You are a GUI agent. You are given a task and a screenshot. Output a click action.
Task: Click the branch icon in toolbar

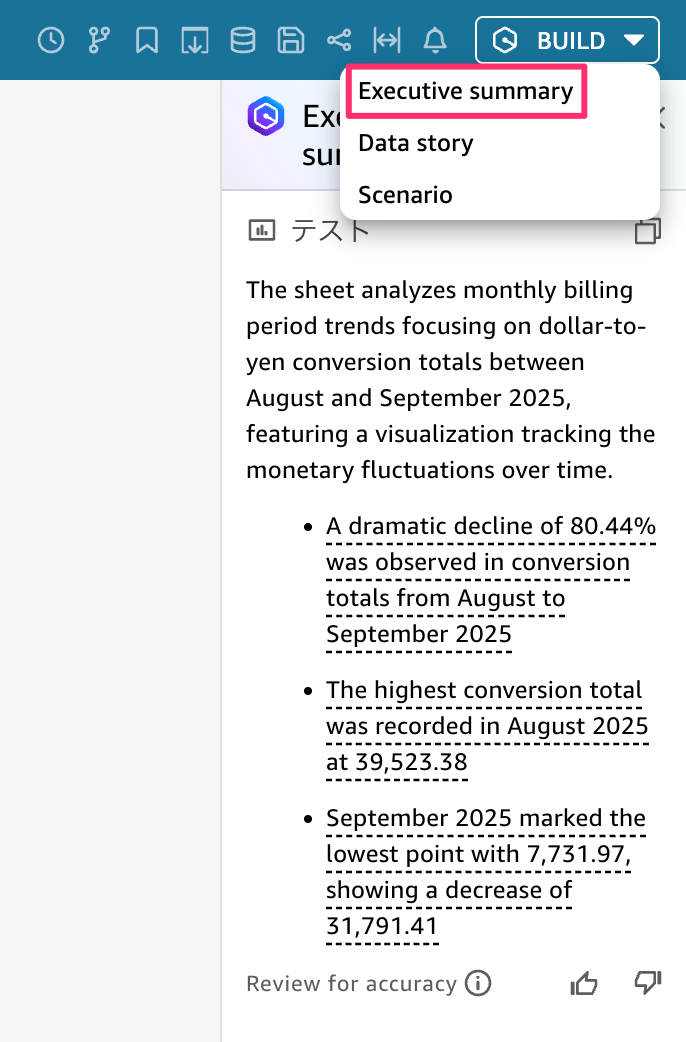(99, 41)
